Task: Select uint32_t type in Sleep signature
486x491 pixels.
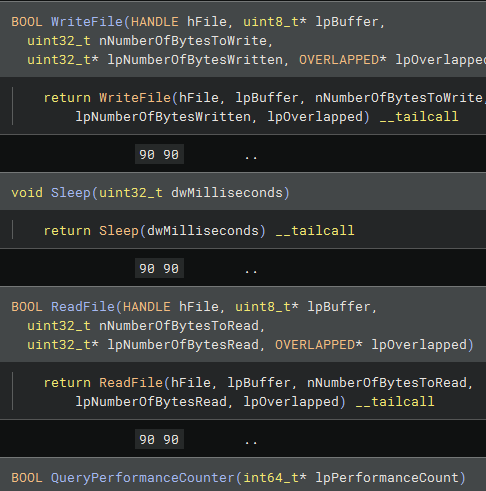Action: [131, 193]
